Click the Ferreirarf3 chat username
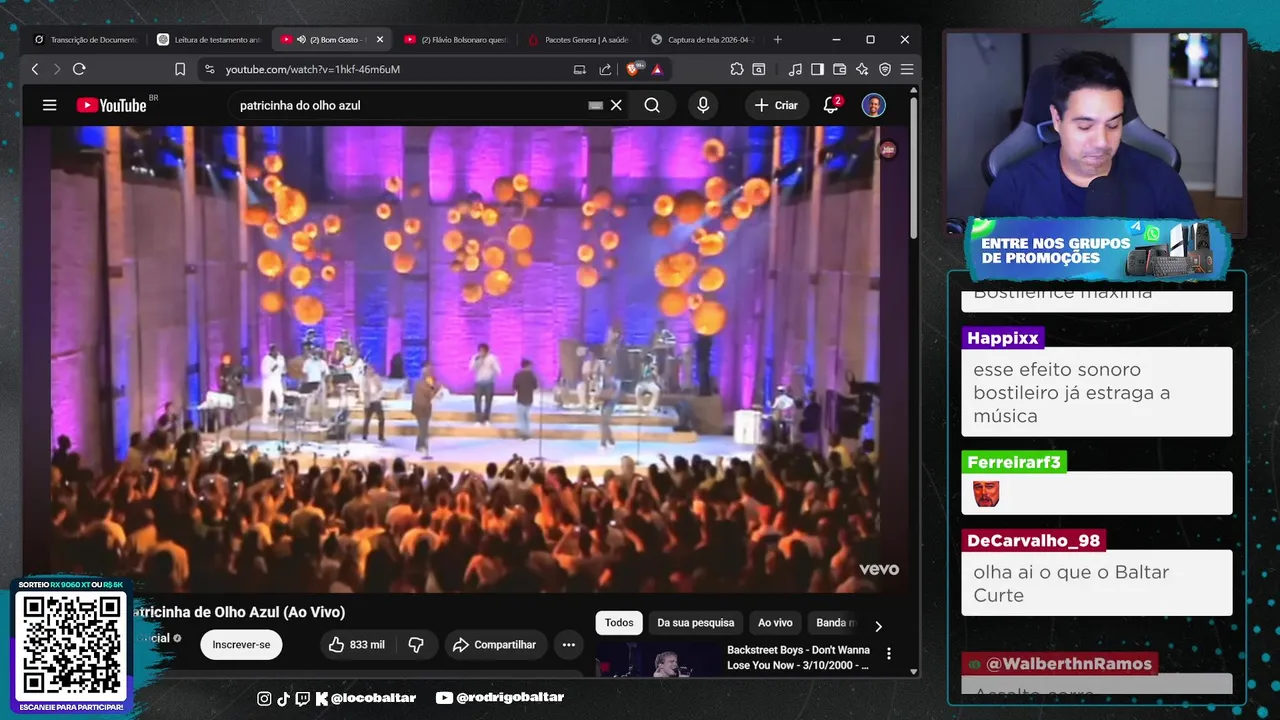The width and height of the screenshot is (1280, 720). click(x=1014, y=462)
